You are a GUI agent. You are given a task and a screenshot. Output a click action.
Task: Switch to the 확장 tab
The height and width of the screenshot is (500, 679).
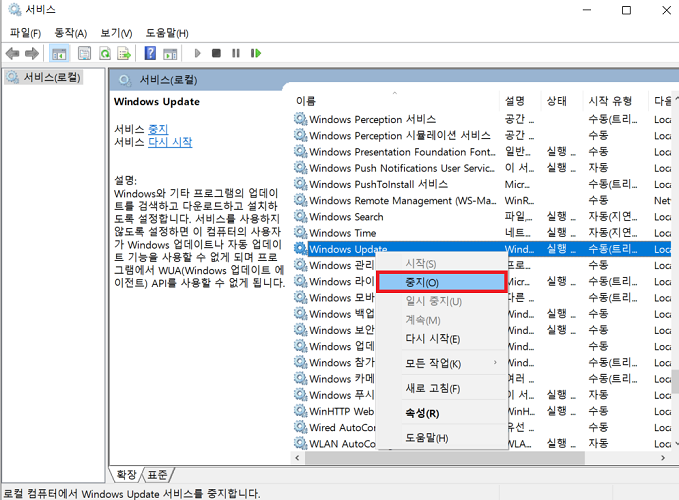126,475
